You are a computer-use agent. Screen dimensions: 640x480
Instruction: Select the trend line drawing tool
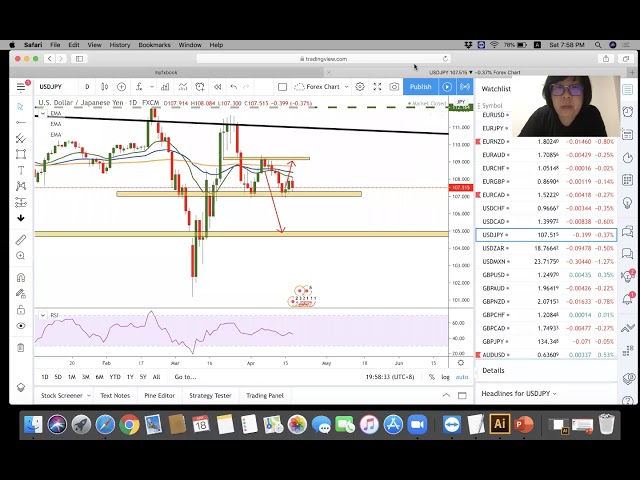[20, 122]
